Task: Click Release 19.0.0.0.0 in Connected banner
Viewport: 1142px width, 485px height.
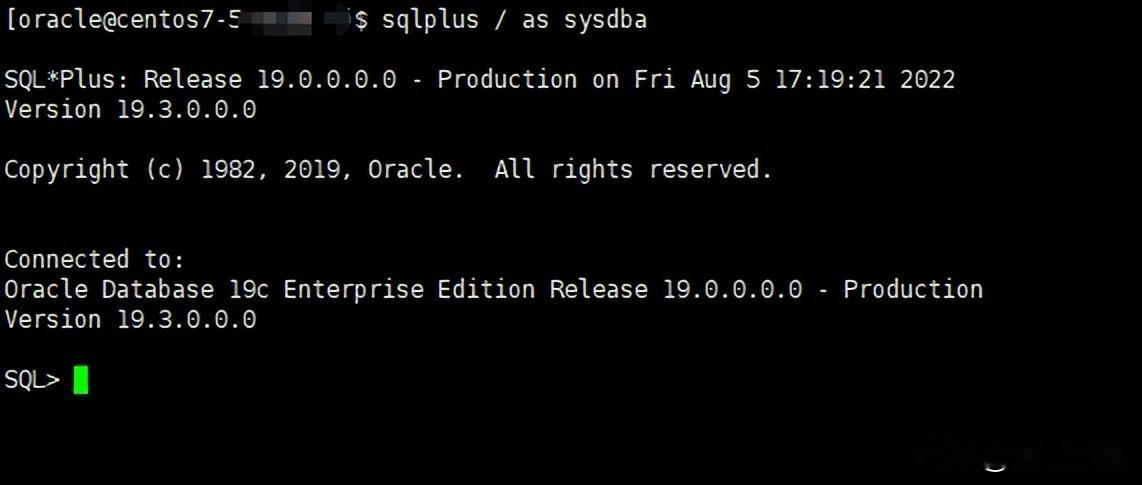Action: (x=675, y=289)
